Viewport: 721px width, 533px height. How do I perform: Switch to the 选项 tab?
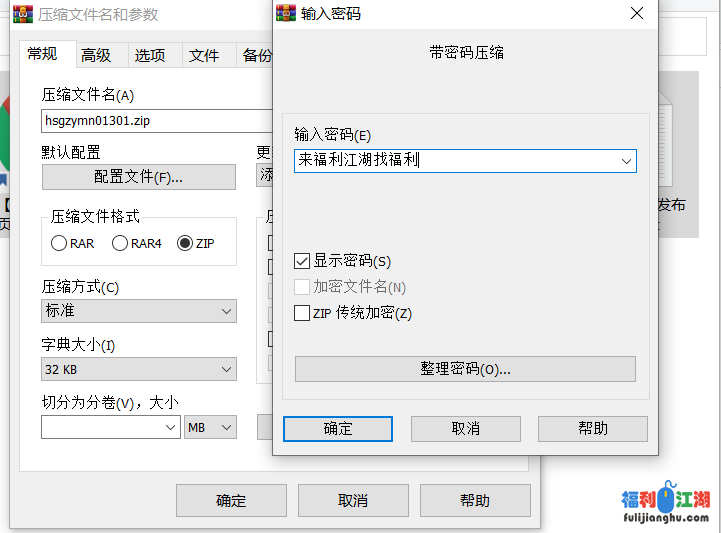click(x=150, y=56)
